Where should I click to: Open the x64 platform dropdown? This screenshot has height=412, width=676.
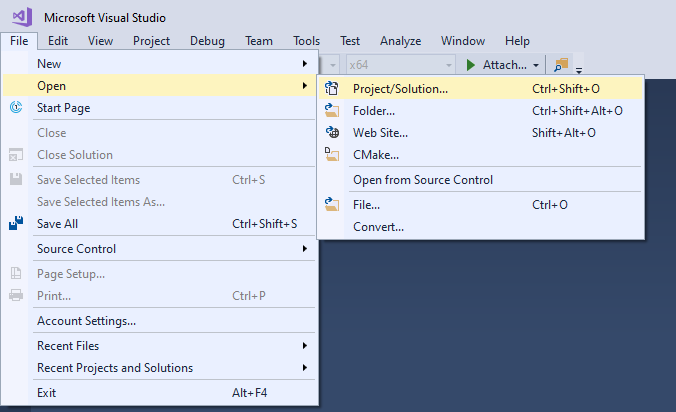tap(400, 65)
